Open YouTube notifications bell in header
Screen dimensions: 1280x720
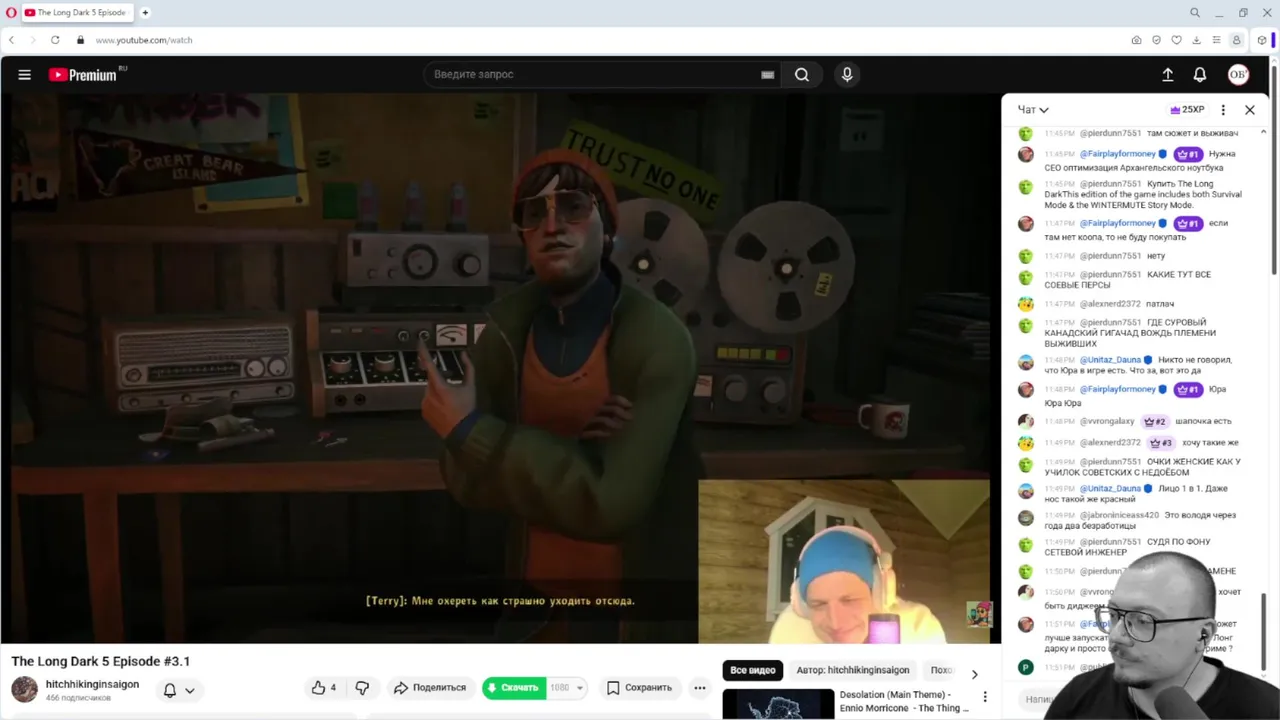point(1200,74)
